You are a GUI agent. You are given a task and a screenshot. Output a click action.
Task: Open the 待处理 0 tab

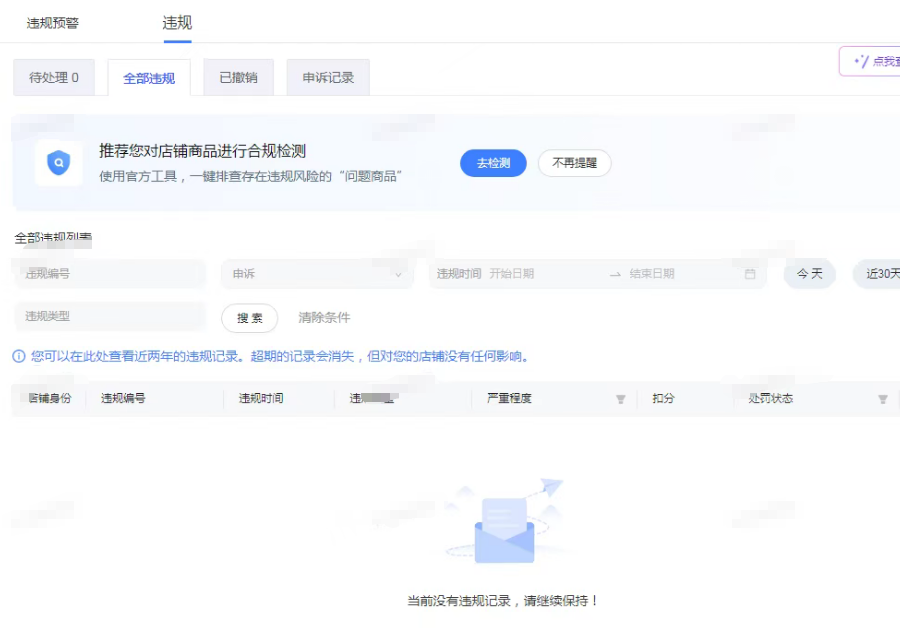click(54, 78)
